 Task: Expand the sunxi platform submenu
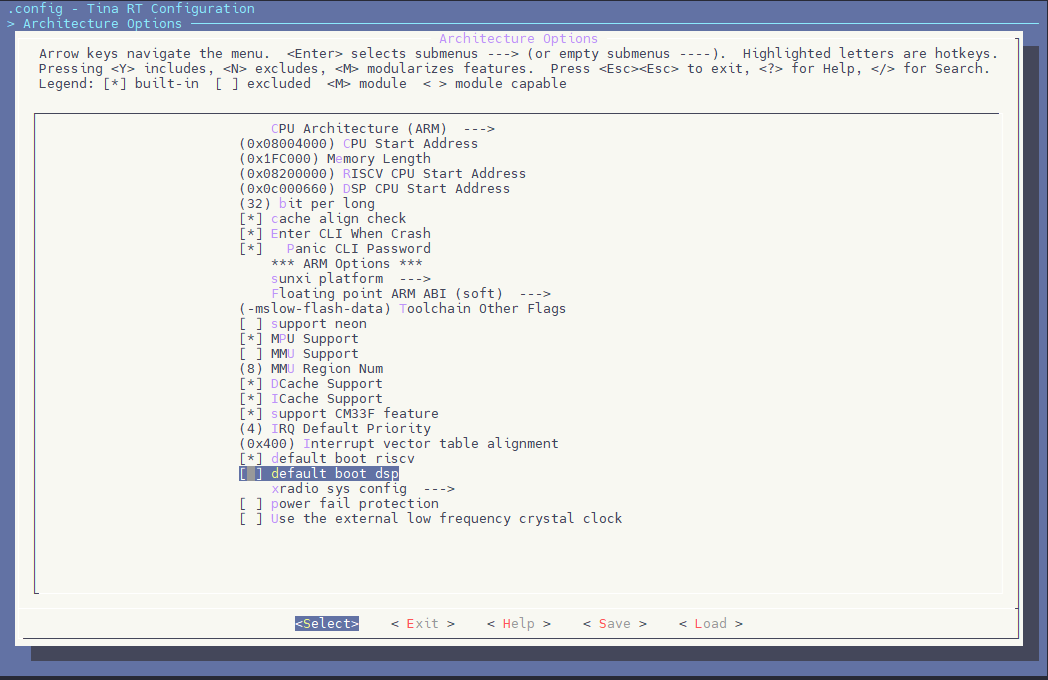coord(350,279)
